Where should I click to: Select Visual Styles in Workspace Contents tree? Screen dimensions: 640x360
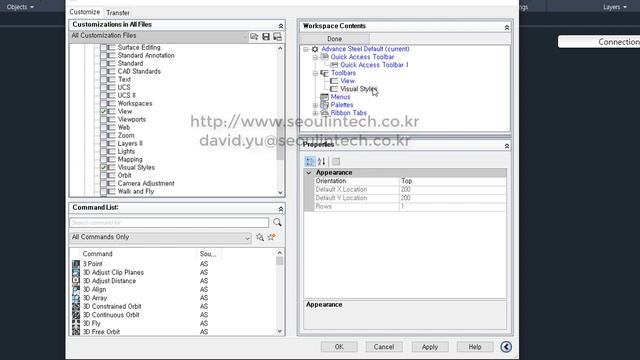[x=358, y=89]
